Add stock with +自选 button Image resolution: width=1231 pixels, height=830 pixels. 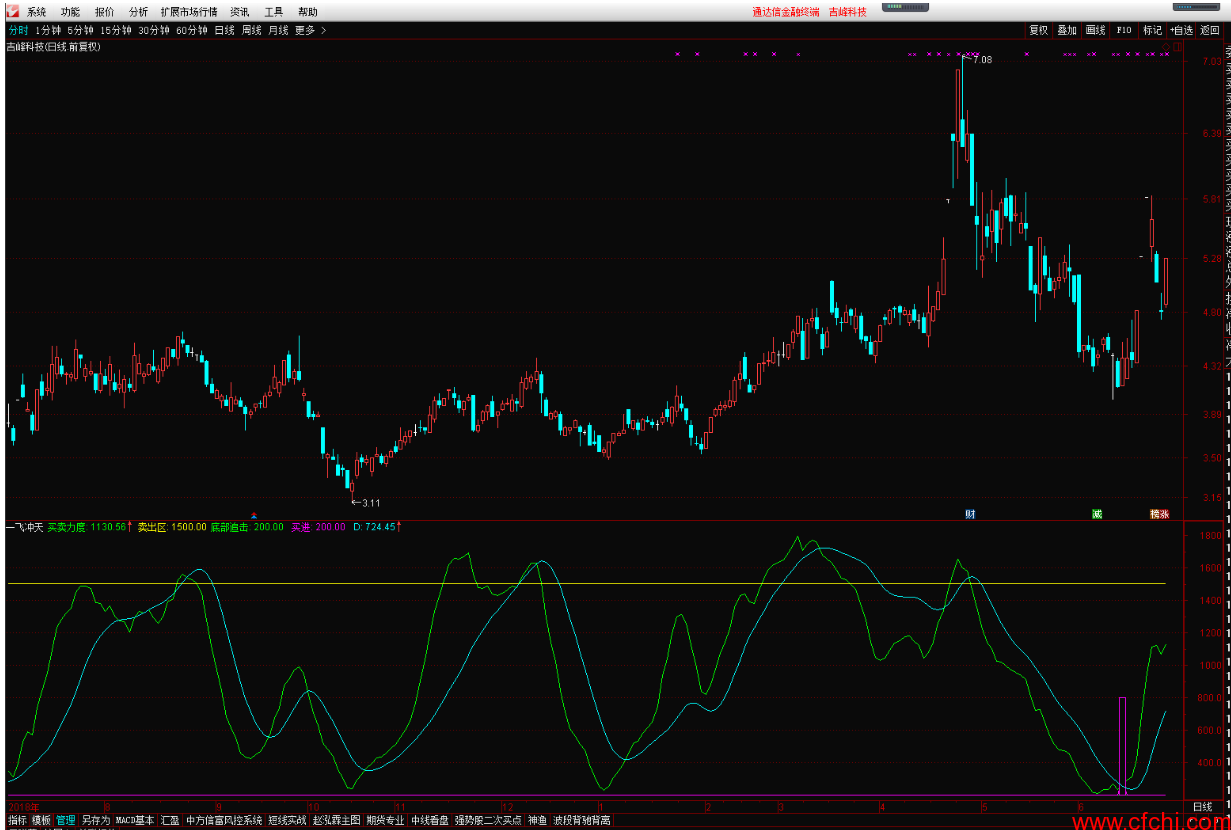coord(1181,30)
